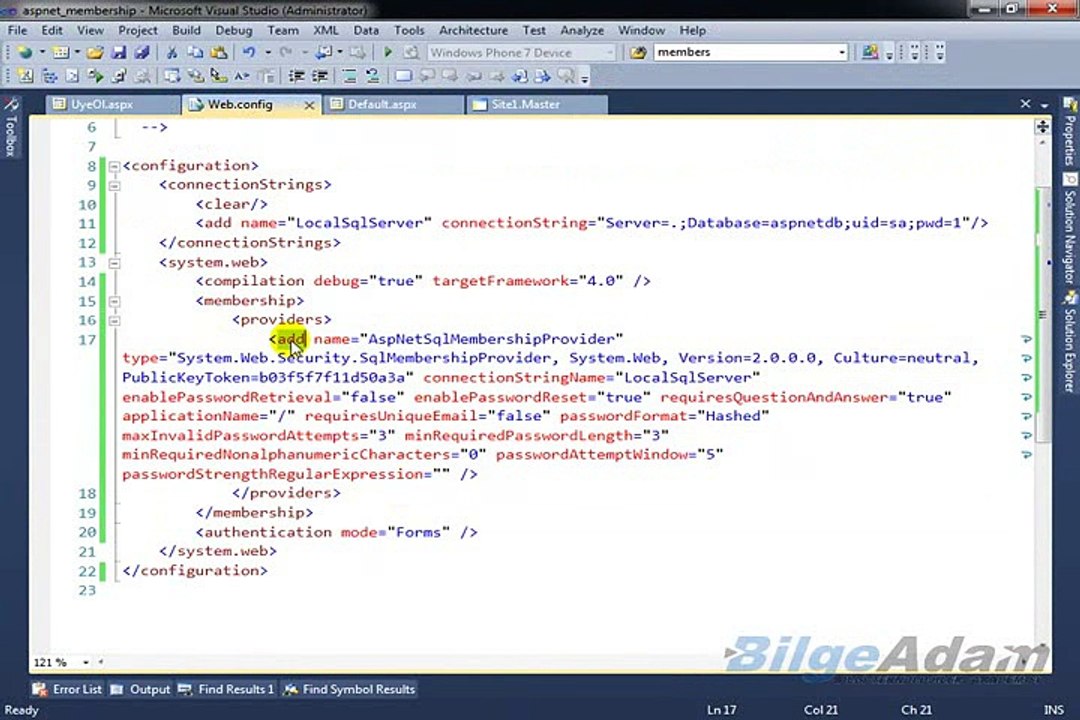1080x720 pixels.
Task: Open the active documents list dropdown arrow
Action: pyautogui.click(x=1044, y=105)
